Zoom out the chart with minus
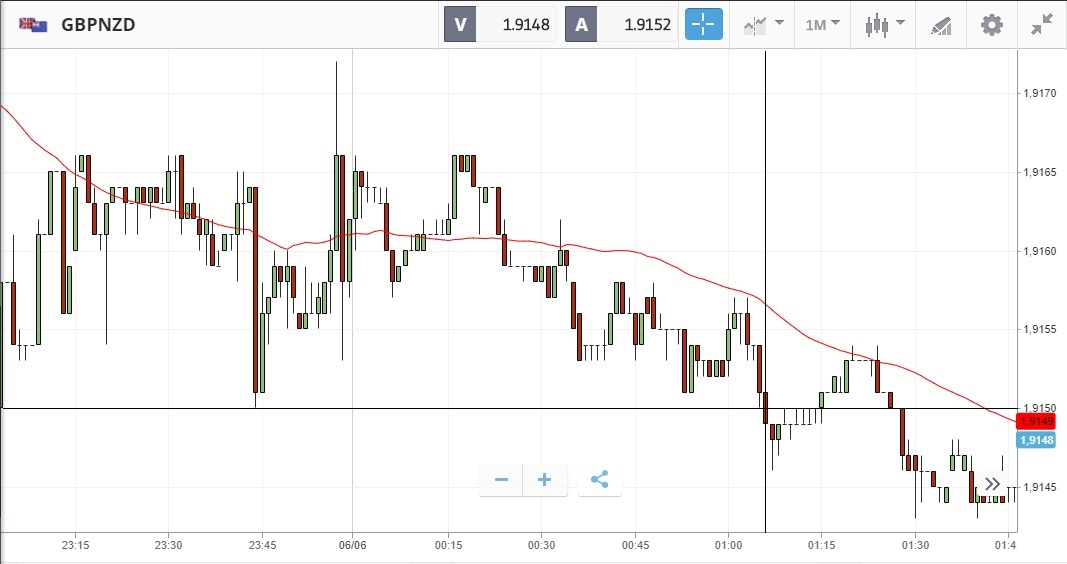The height and width of the screenshot is (564, 1067). click(x=501, y=480)
